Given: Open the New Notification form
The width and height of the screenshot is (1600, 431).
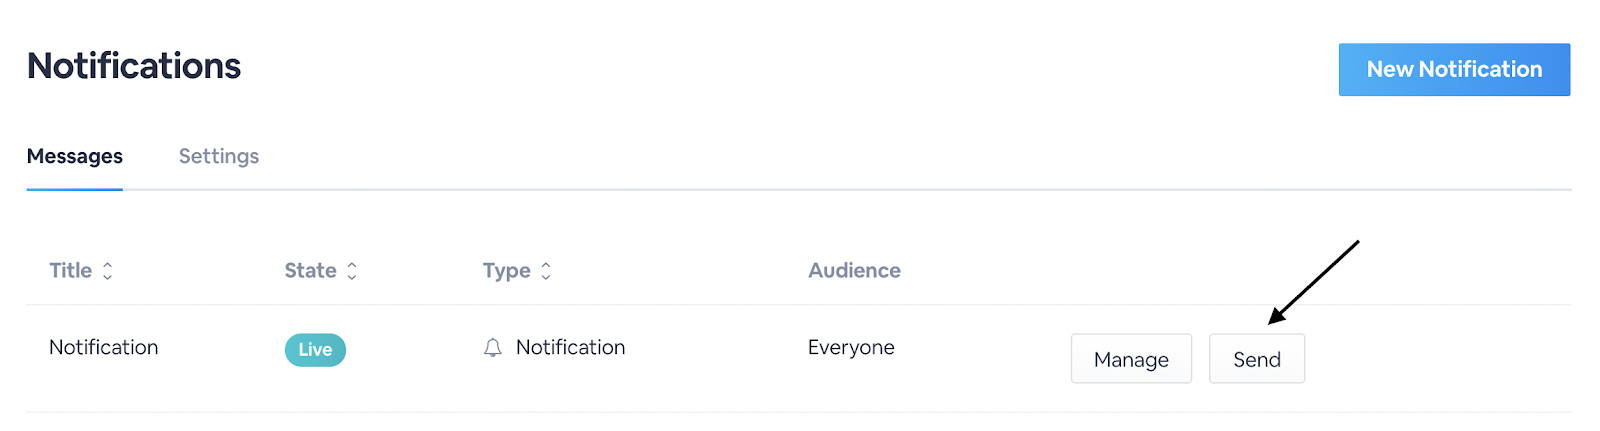Looking at the screenshot, I should pos(1454,70).
